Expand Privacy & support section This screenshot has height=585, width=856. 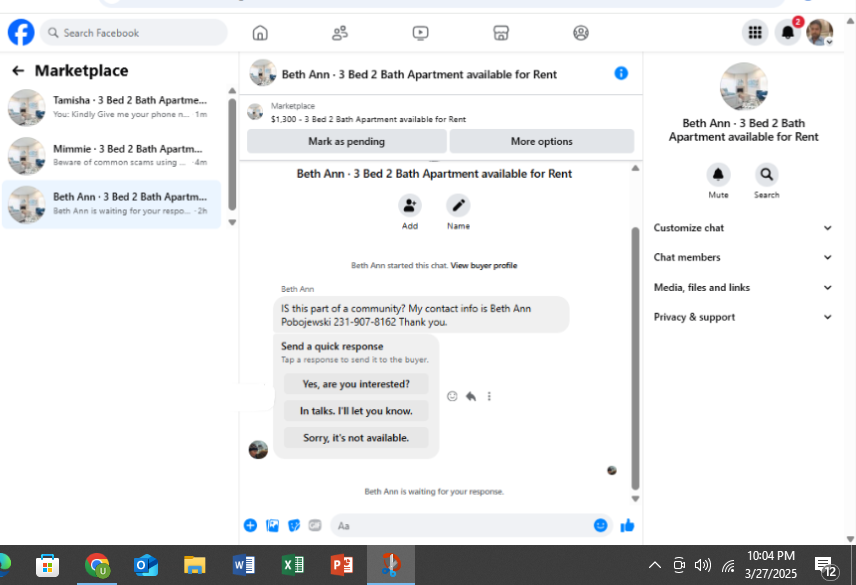pyautogui.click(x=742, y=317)
